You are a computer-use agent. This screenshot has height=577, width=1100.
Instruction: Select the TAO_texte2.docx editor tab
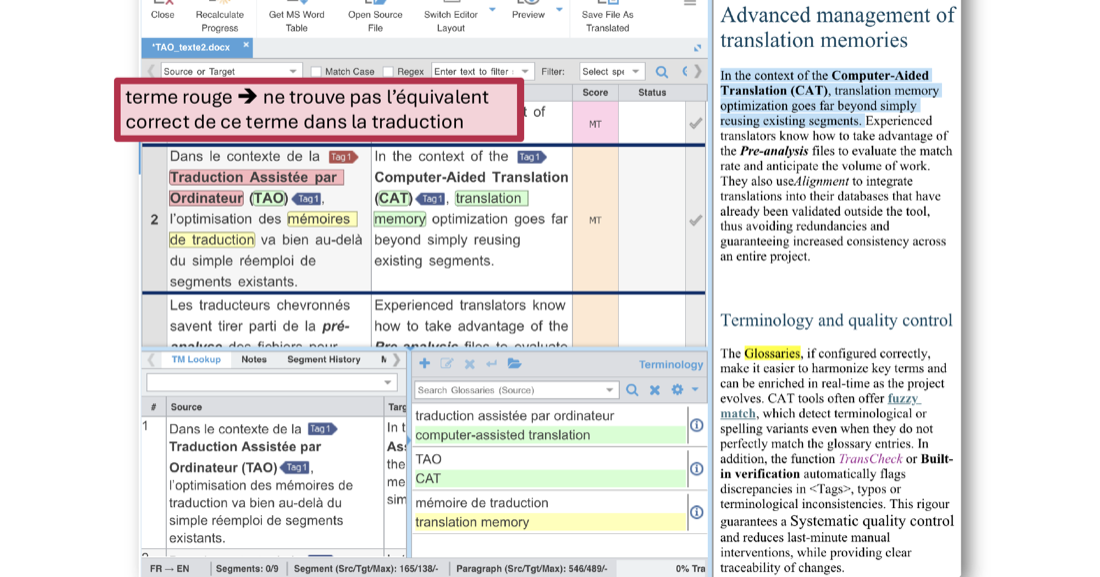(192, 47)
